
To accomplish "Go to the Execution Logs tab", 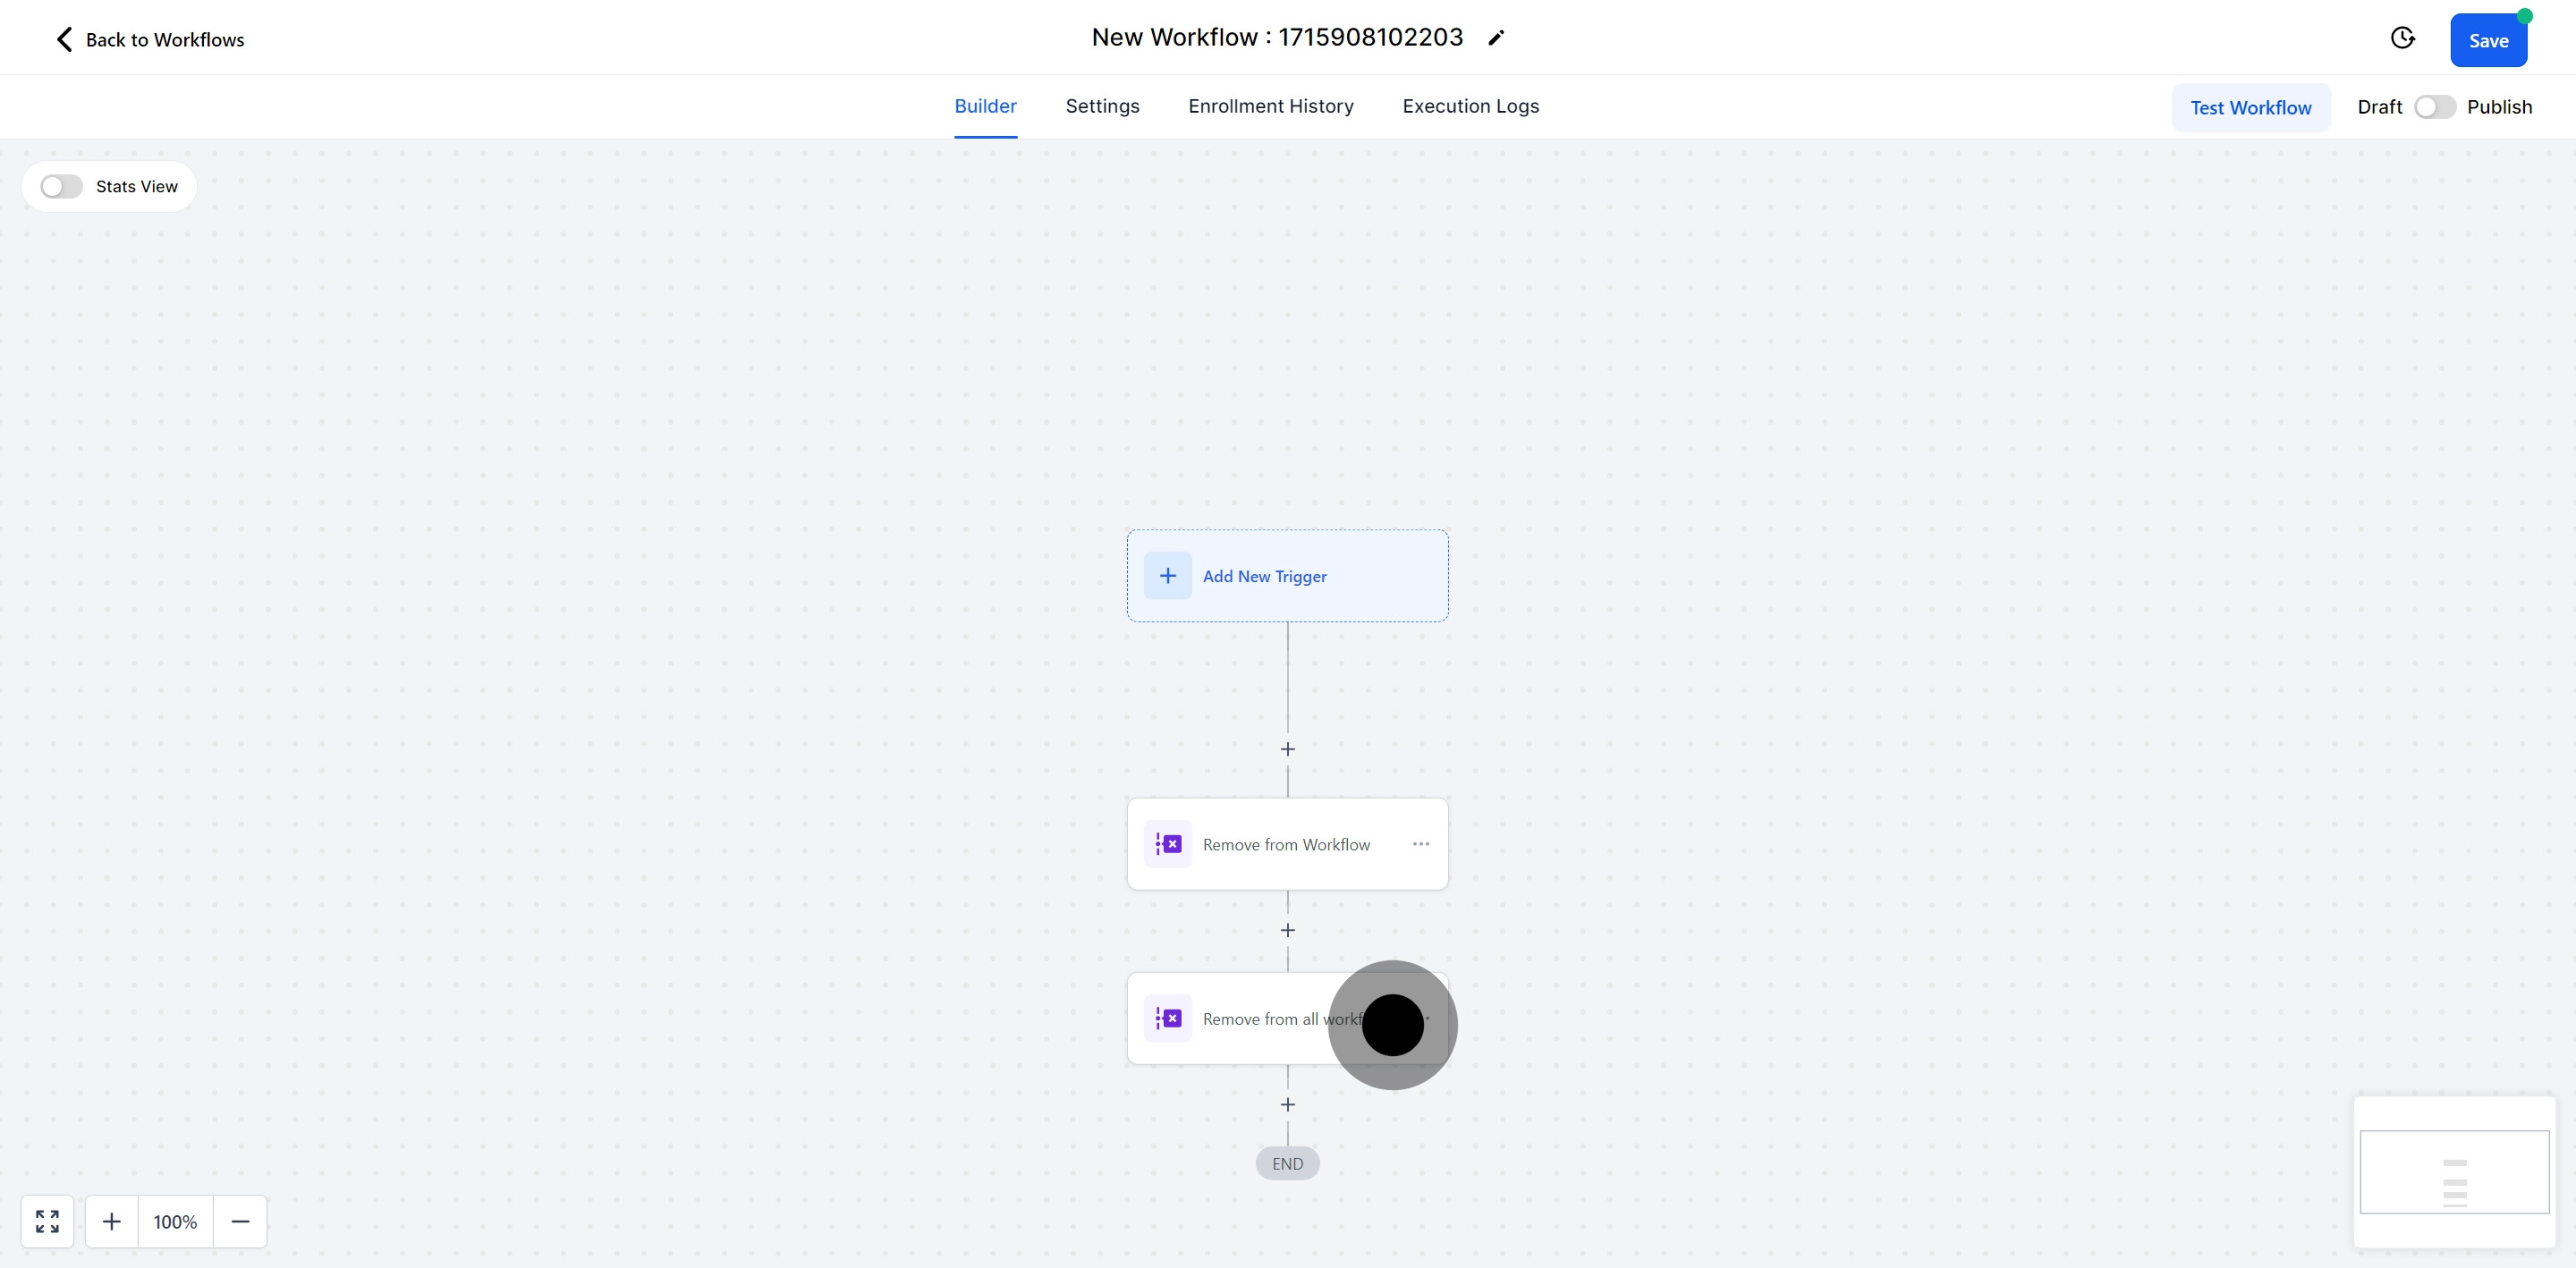I will point(1470,106).
